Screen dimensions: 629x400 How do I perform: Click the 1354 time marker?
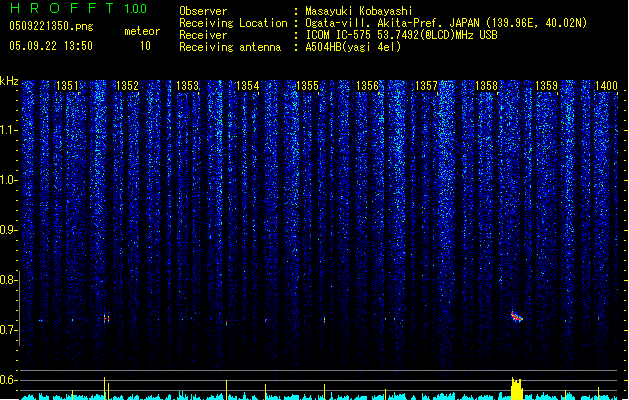click(x=248, y=86)
